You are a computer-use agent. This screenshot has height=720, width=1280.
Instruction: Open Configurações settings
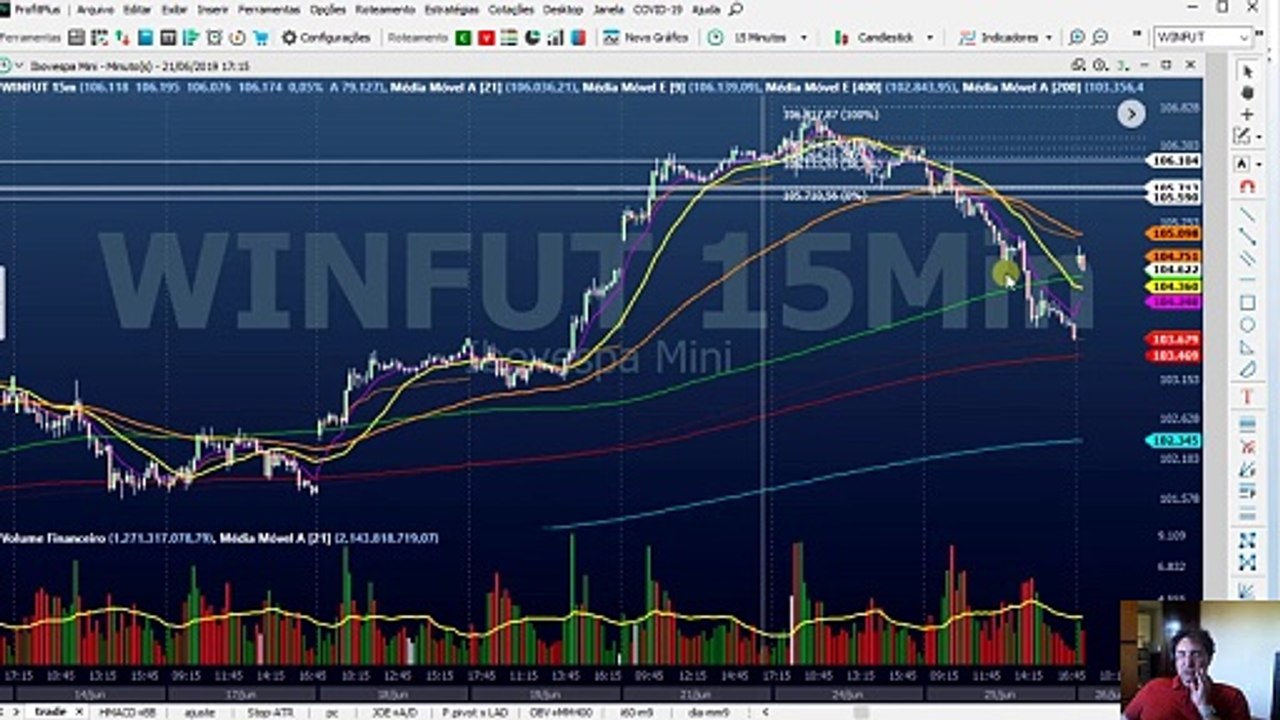pos(326,38)
